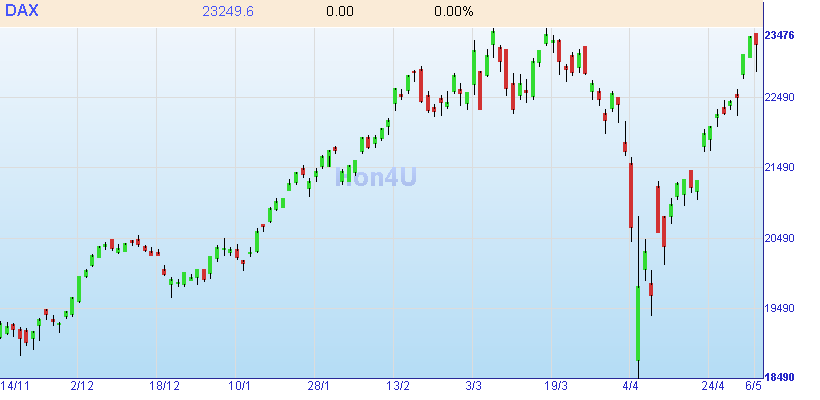
Task: Click the 18/12 date label
Action: pyautogui.click(x=164, y=386)
